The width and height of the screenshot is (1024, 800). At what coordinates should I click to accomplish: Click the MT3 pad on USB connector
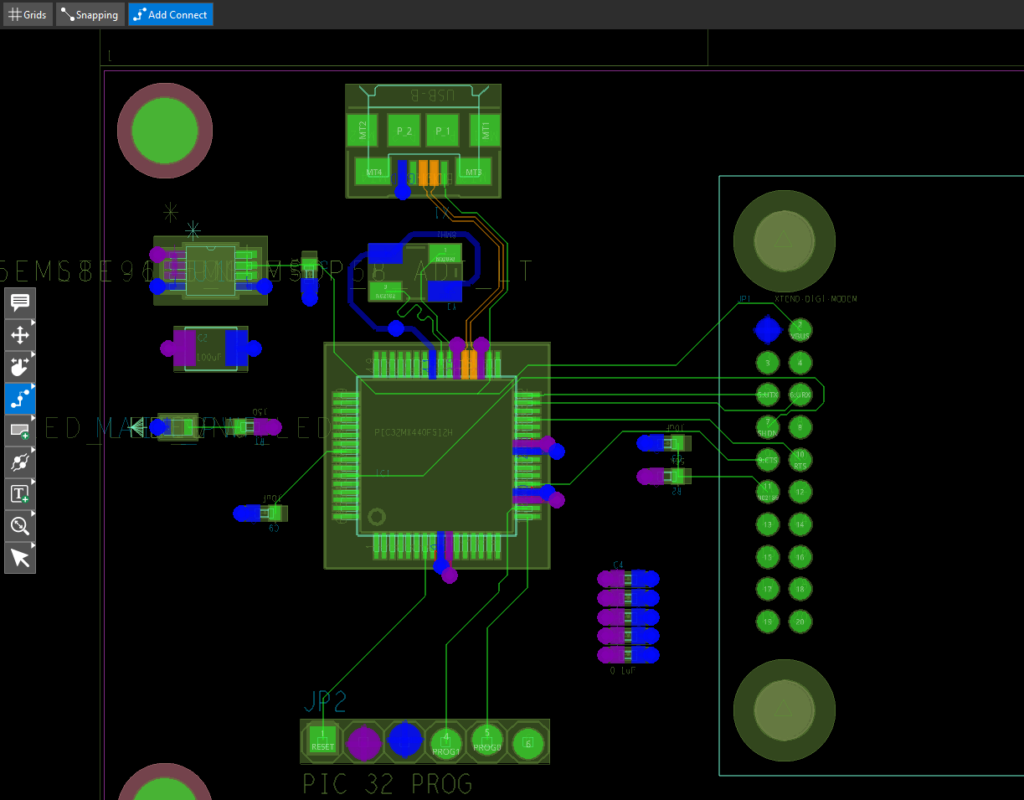pyautogui.click(x=473, y=172)
